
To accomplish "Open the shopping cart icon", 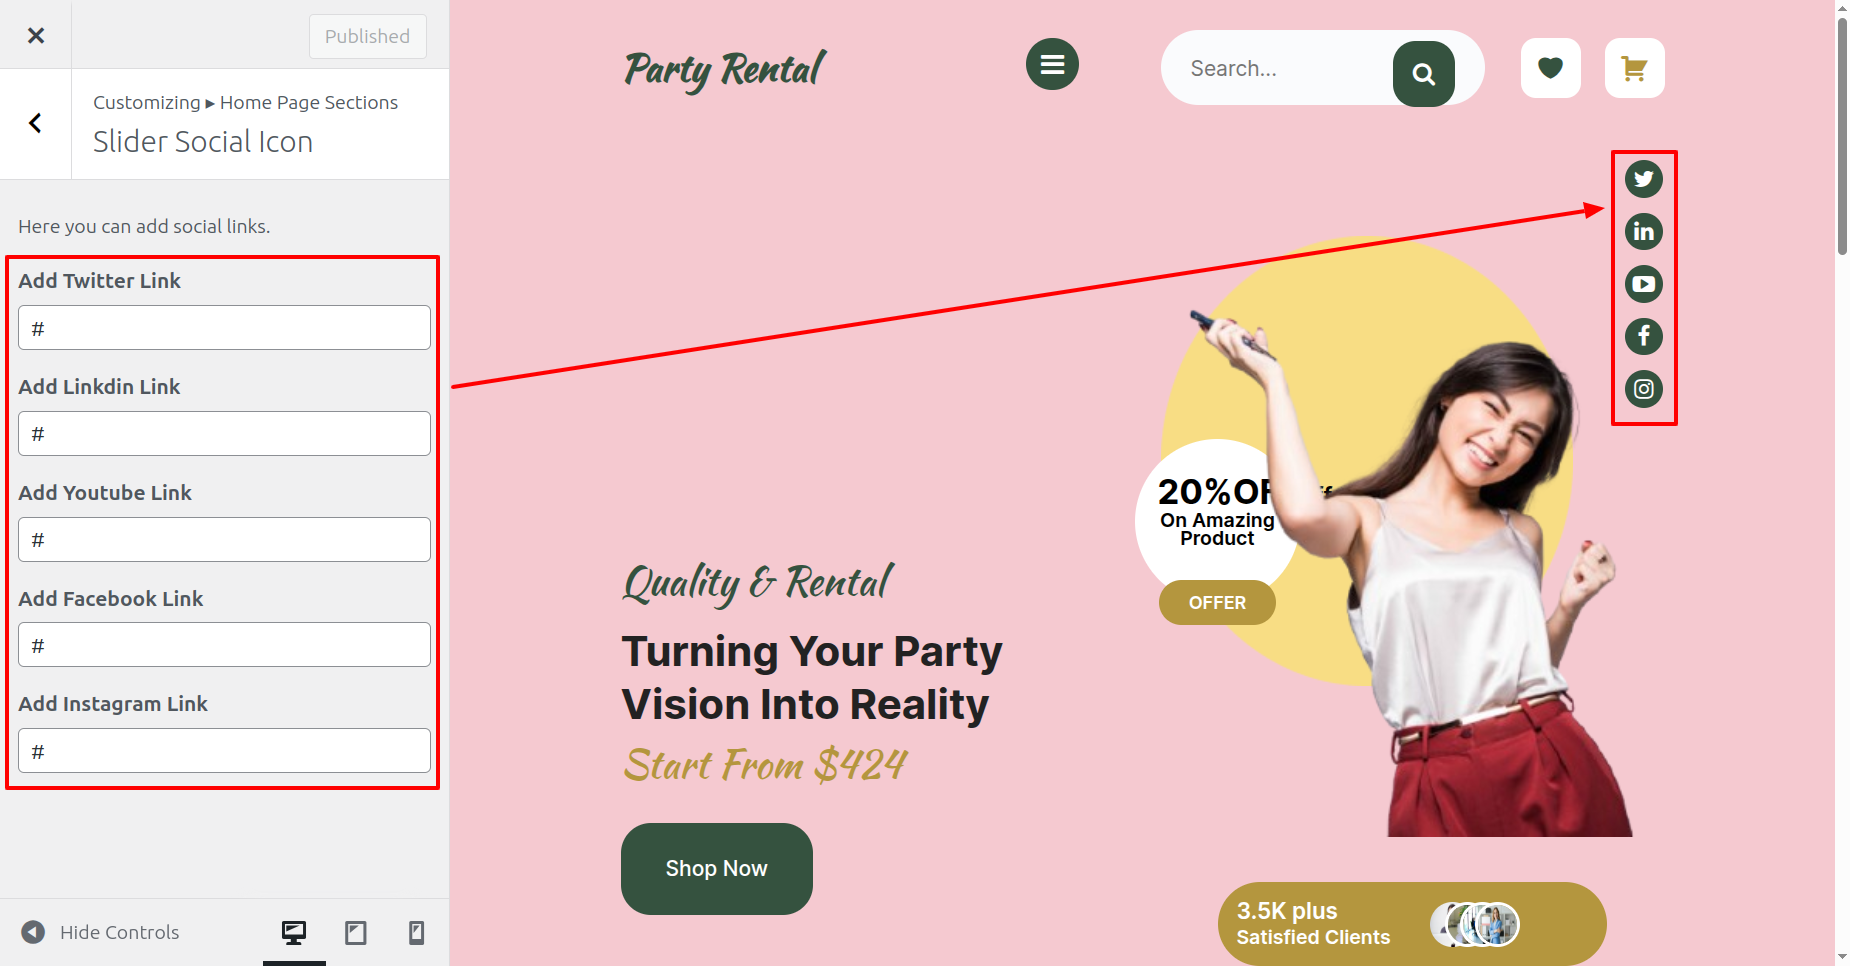I will (x=1634, y=68).
